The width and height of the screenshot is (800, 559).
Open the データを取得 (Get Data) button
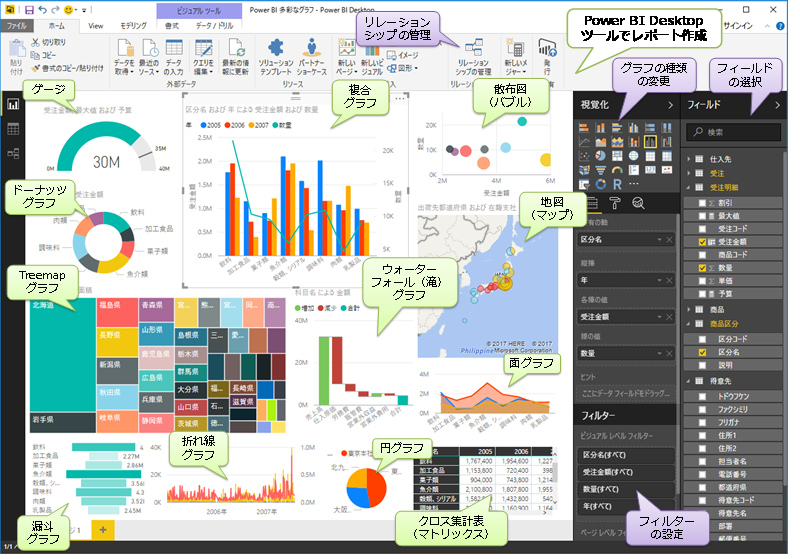[x=124, y=57]
